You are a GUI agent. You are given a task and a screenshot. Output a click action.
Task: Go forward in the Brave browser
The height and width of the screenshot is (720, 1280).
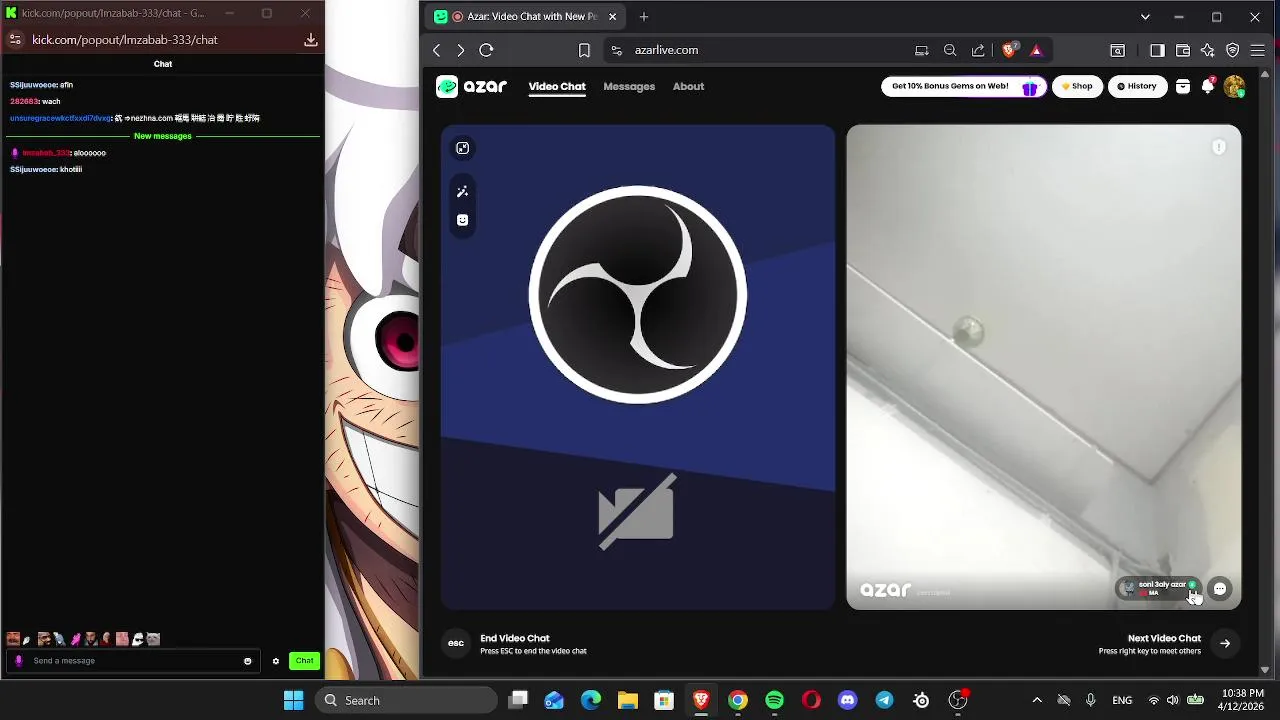460,50
